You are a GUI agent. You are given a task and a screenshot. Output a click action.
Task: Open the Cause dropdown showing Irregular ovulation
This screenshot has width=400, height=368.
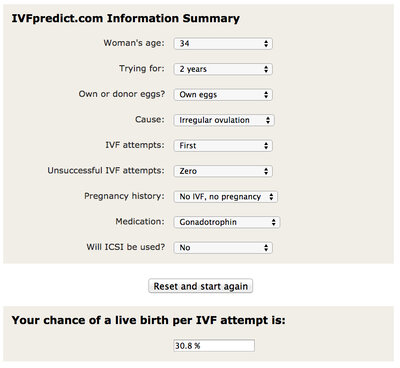(x=224, y=120)
